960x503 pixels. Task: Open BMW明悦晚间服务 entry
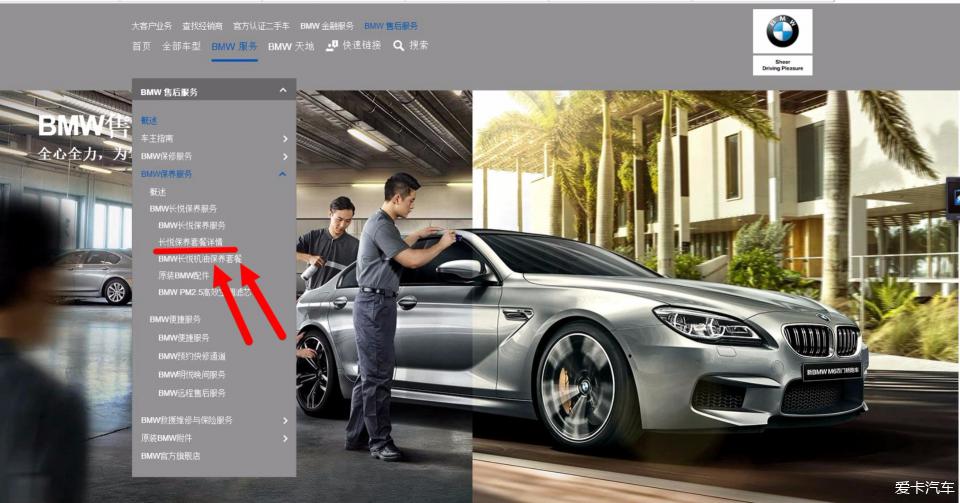(x=192, y=374)
